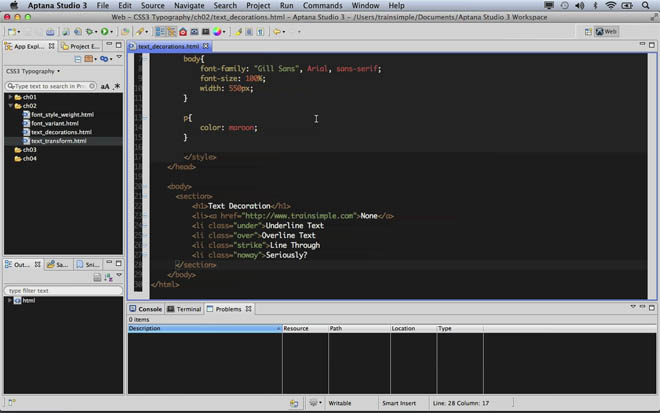
Task: Toggle the first highlighted block-selection toolbar icon
Action: [x=160, y=32]
